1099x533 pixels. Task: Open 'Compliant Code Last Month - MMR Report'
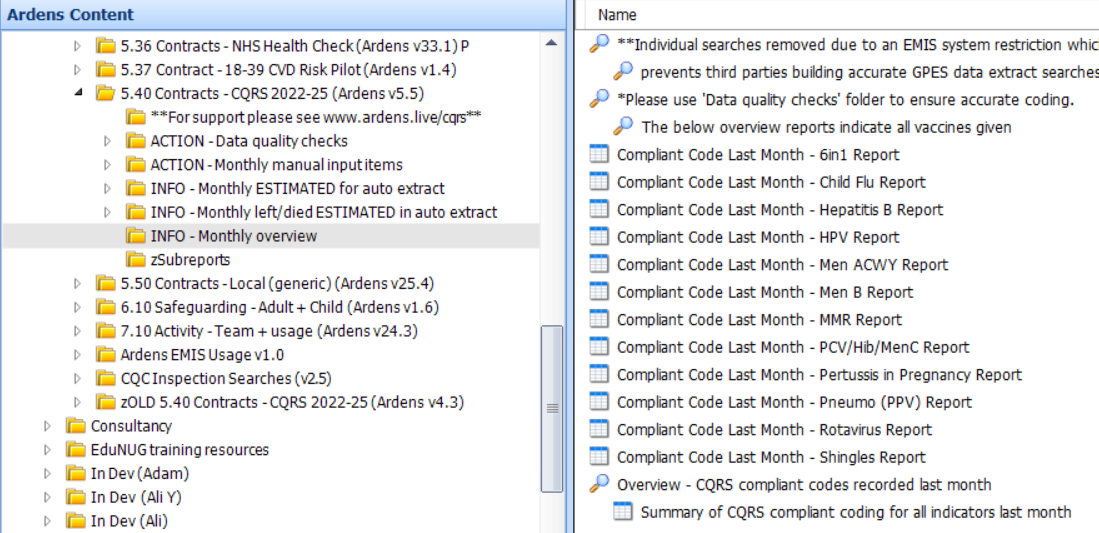click(760, 319)
